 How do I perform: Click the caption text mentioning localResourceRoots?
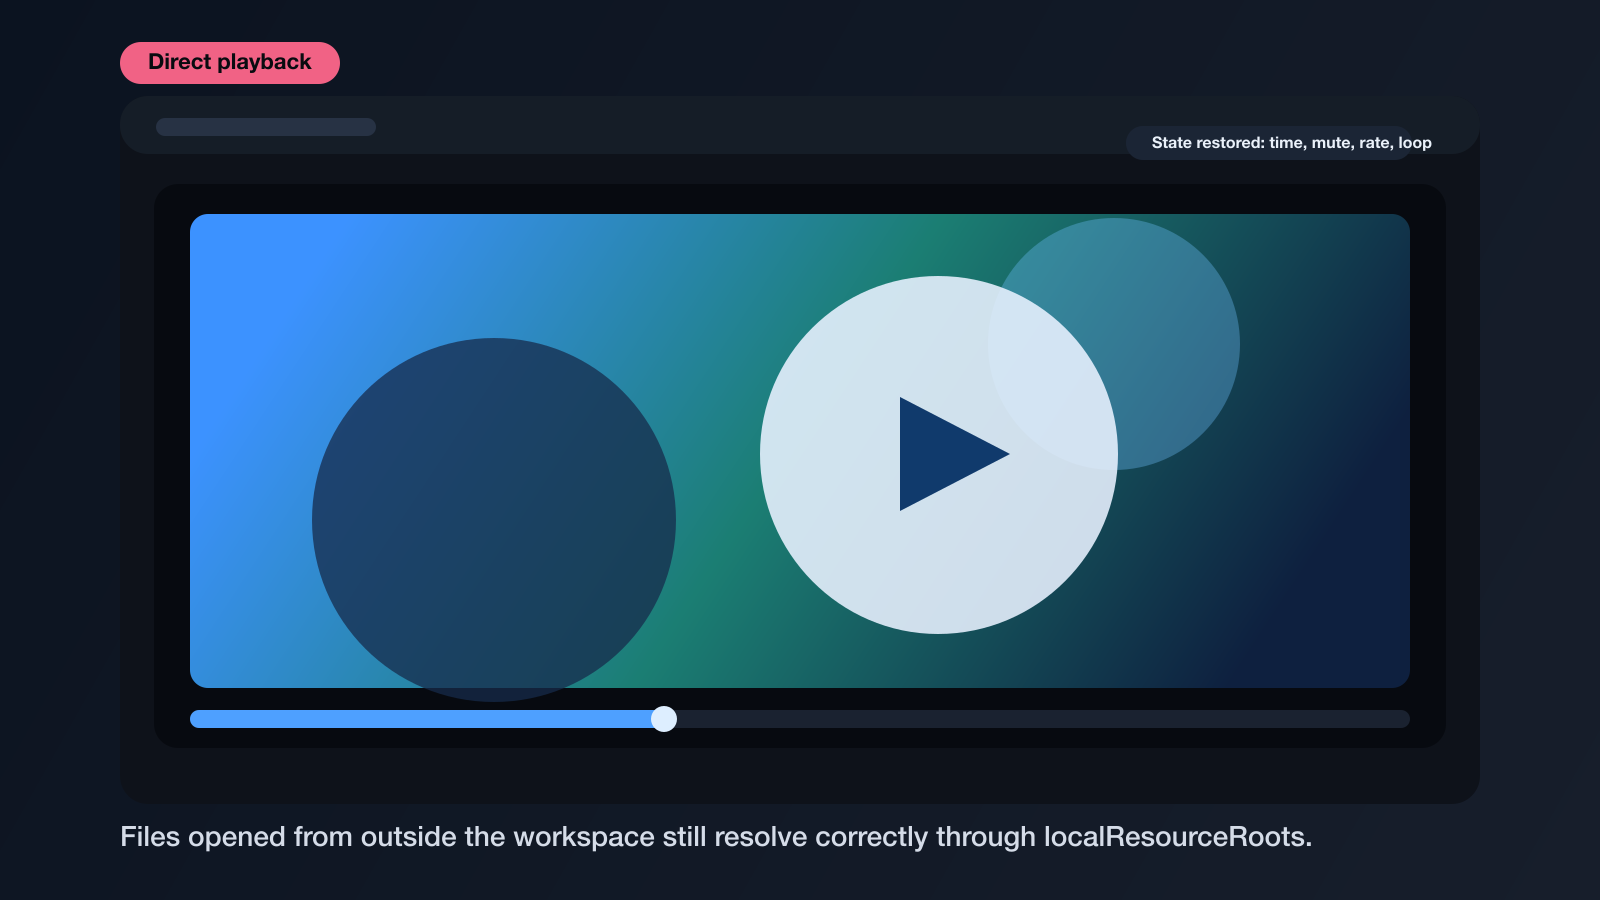pyautogui.click(x=716, y=837)
